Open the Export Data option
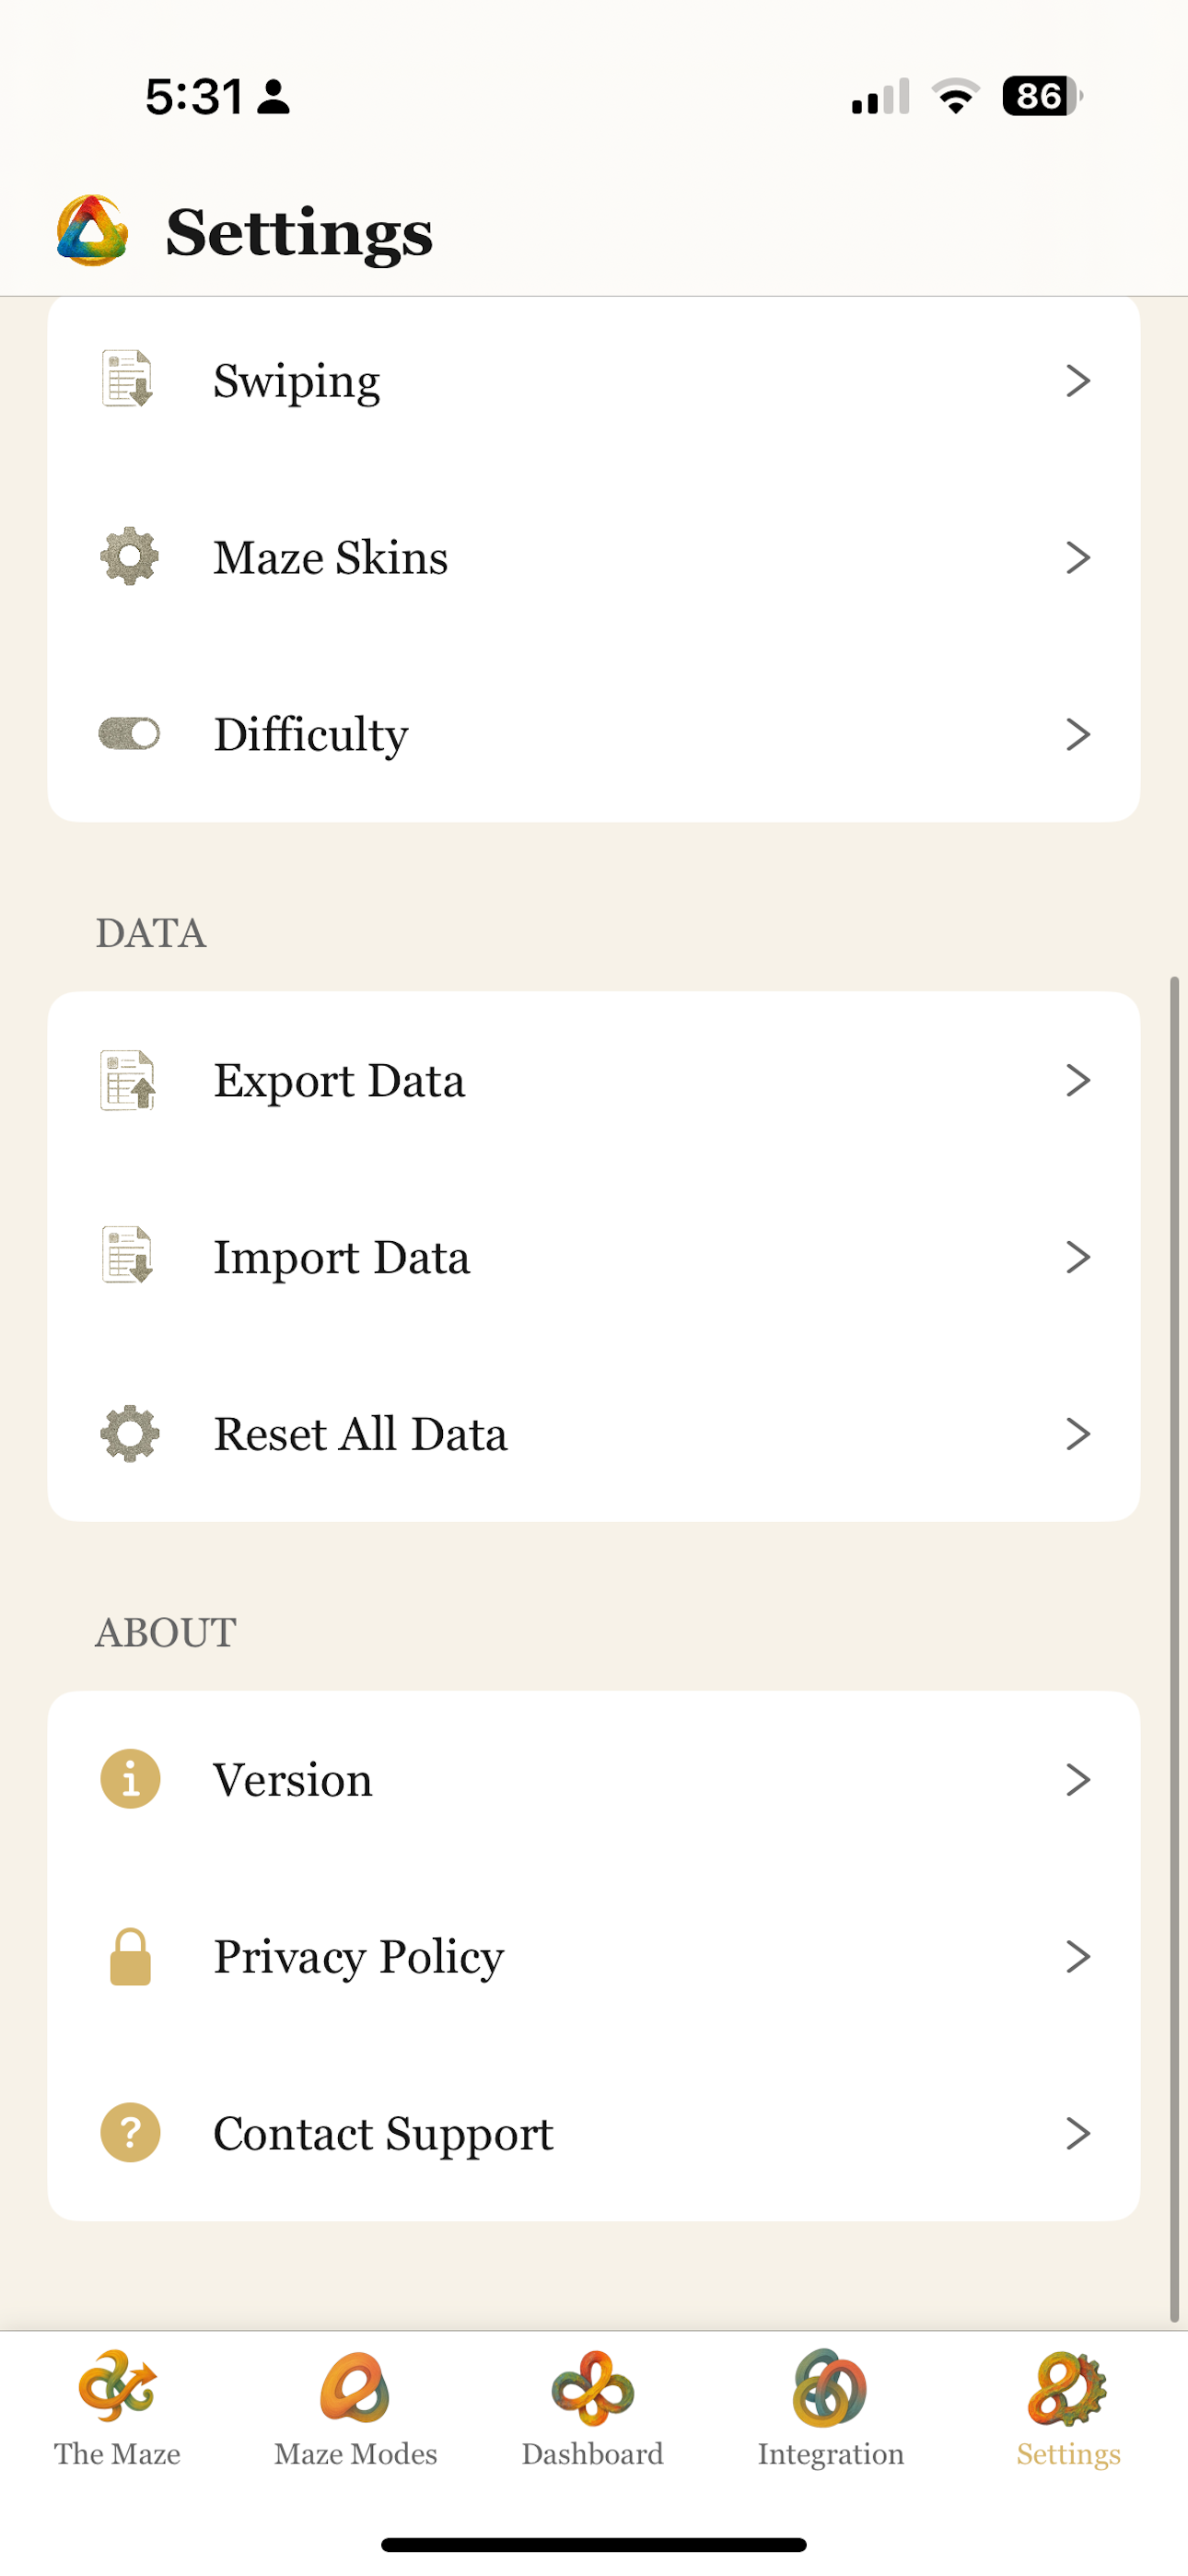This screenshot has width=1188, height=2576. (x=594, y=1080)
